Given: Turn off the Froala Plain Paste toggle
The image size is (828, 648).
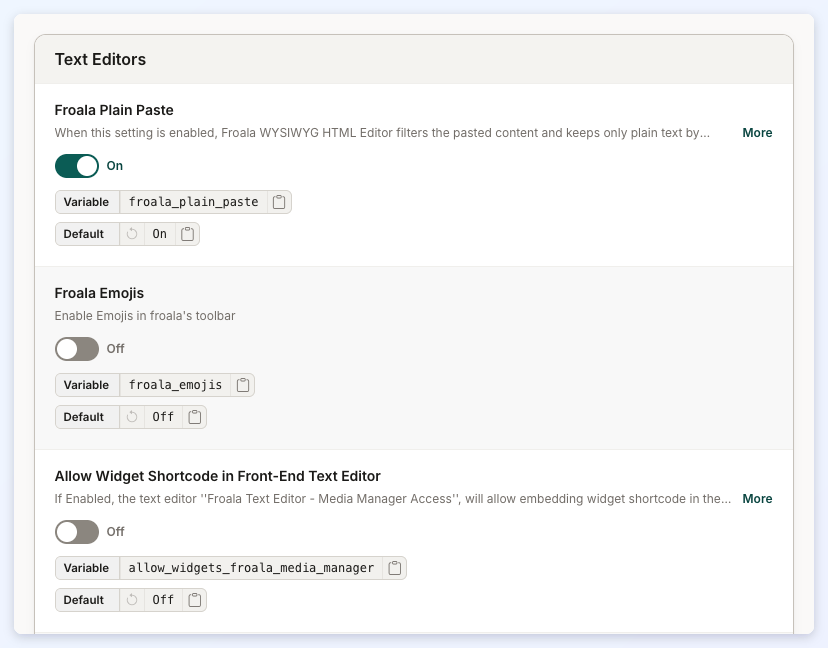Looking at the screenshot, I should (77, 166).
